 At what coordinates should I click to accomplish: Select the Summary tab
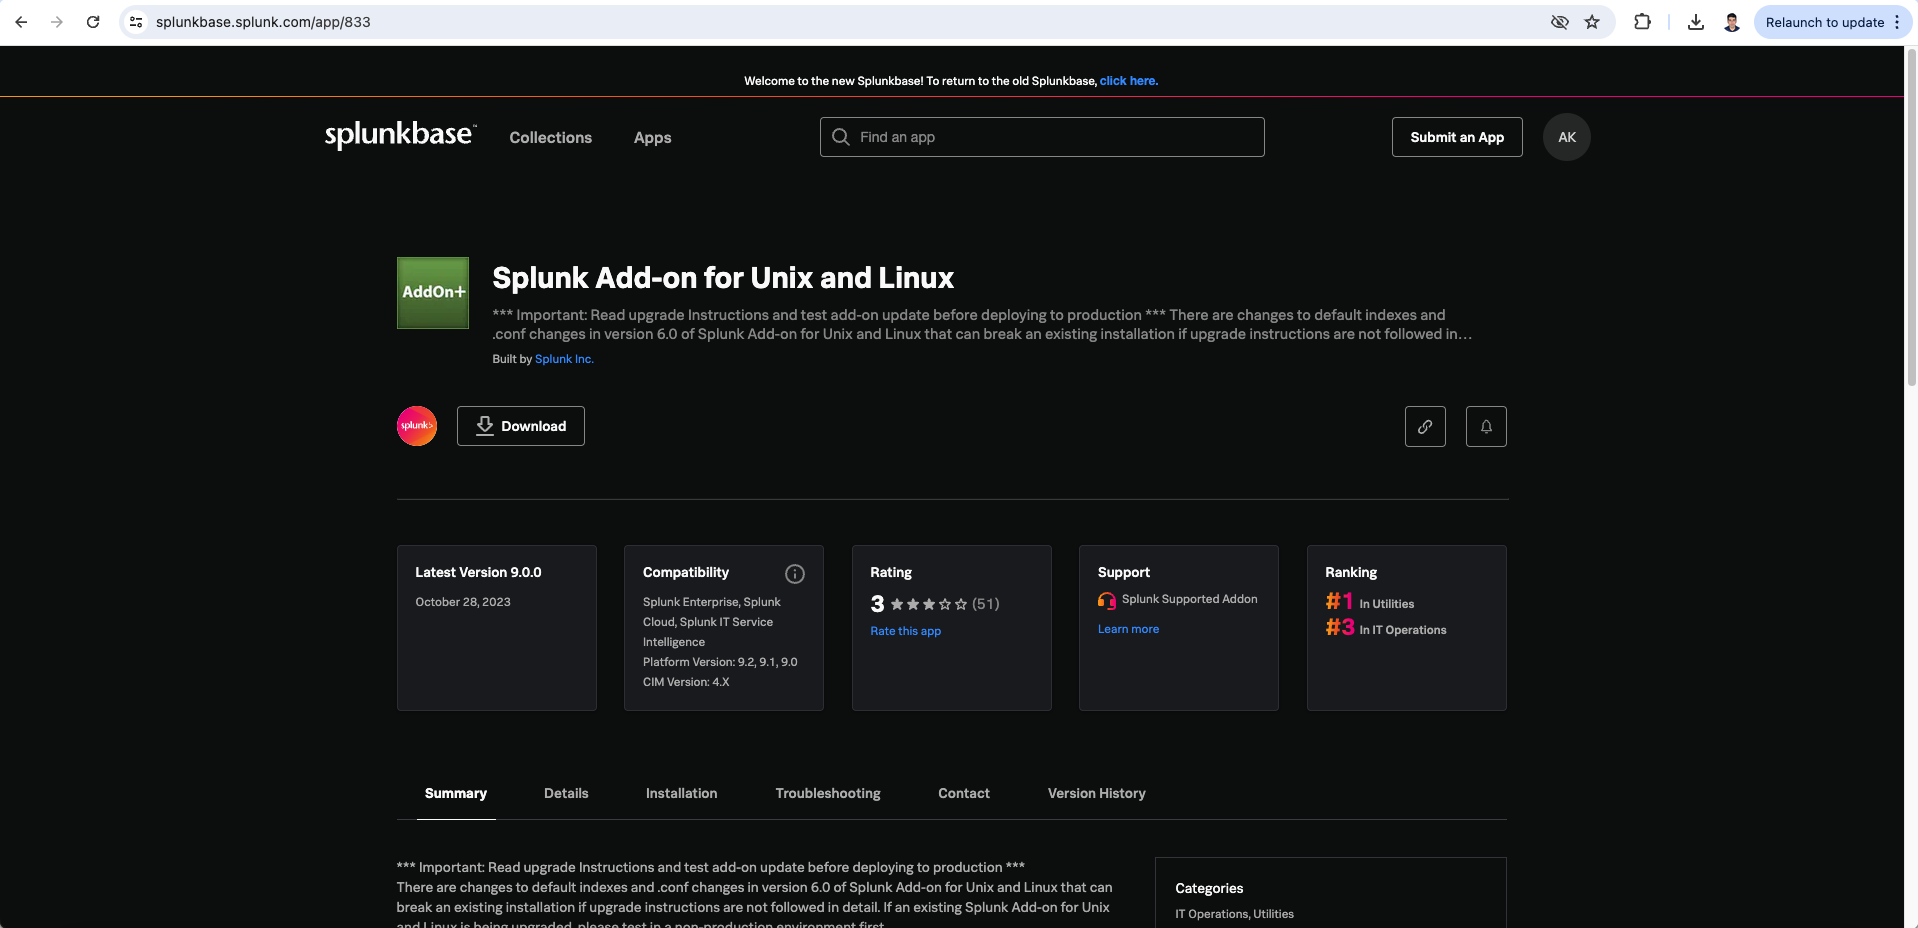pyautogui.click(x=456, y=793)
